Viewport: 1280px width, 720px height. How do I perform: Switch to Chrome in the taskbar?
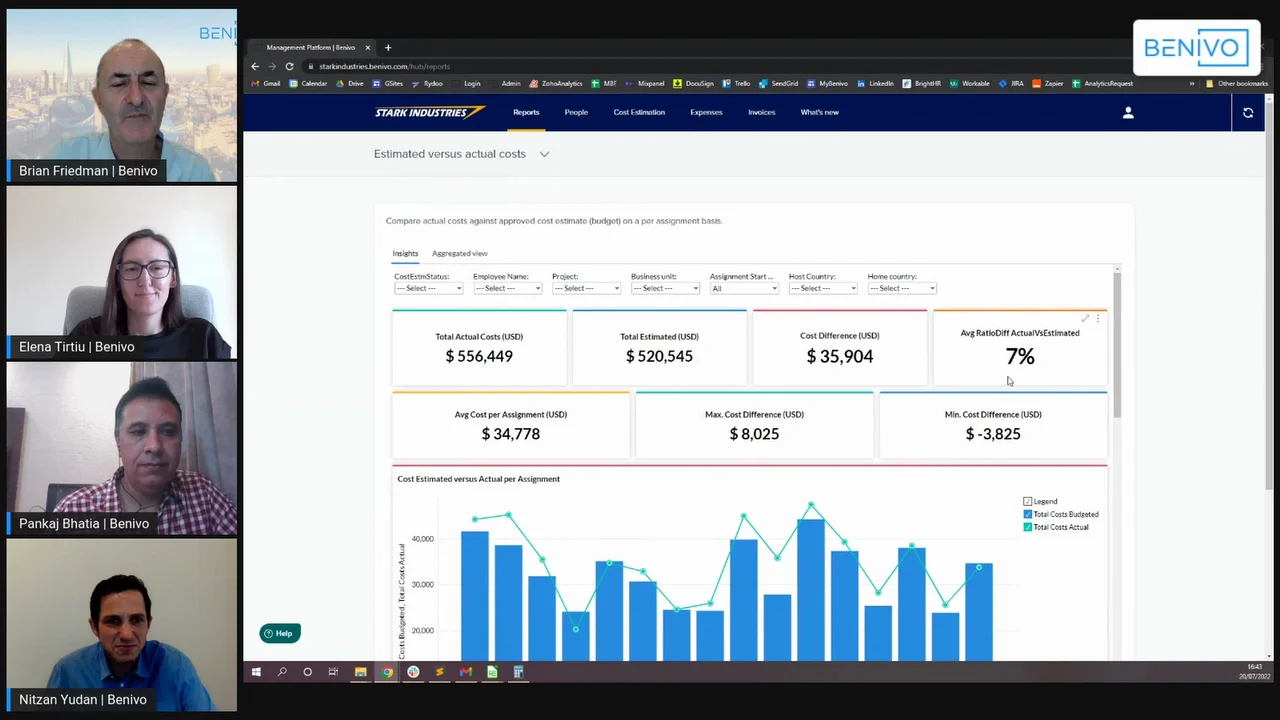(387, 672)
